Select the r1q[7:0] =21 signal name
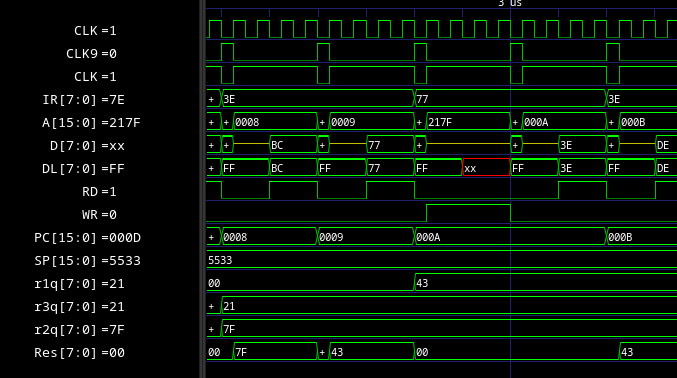Screen dimensions: 677x378 click(79, 283)
